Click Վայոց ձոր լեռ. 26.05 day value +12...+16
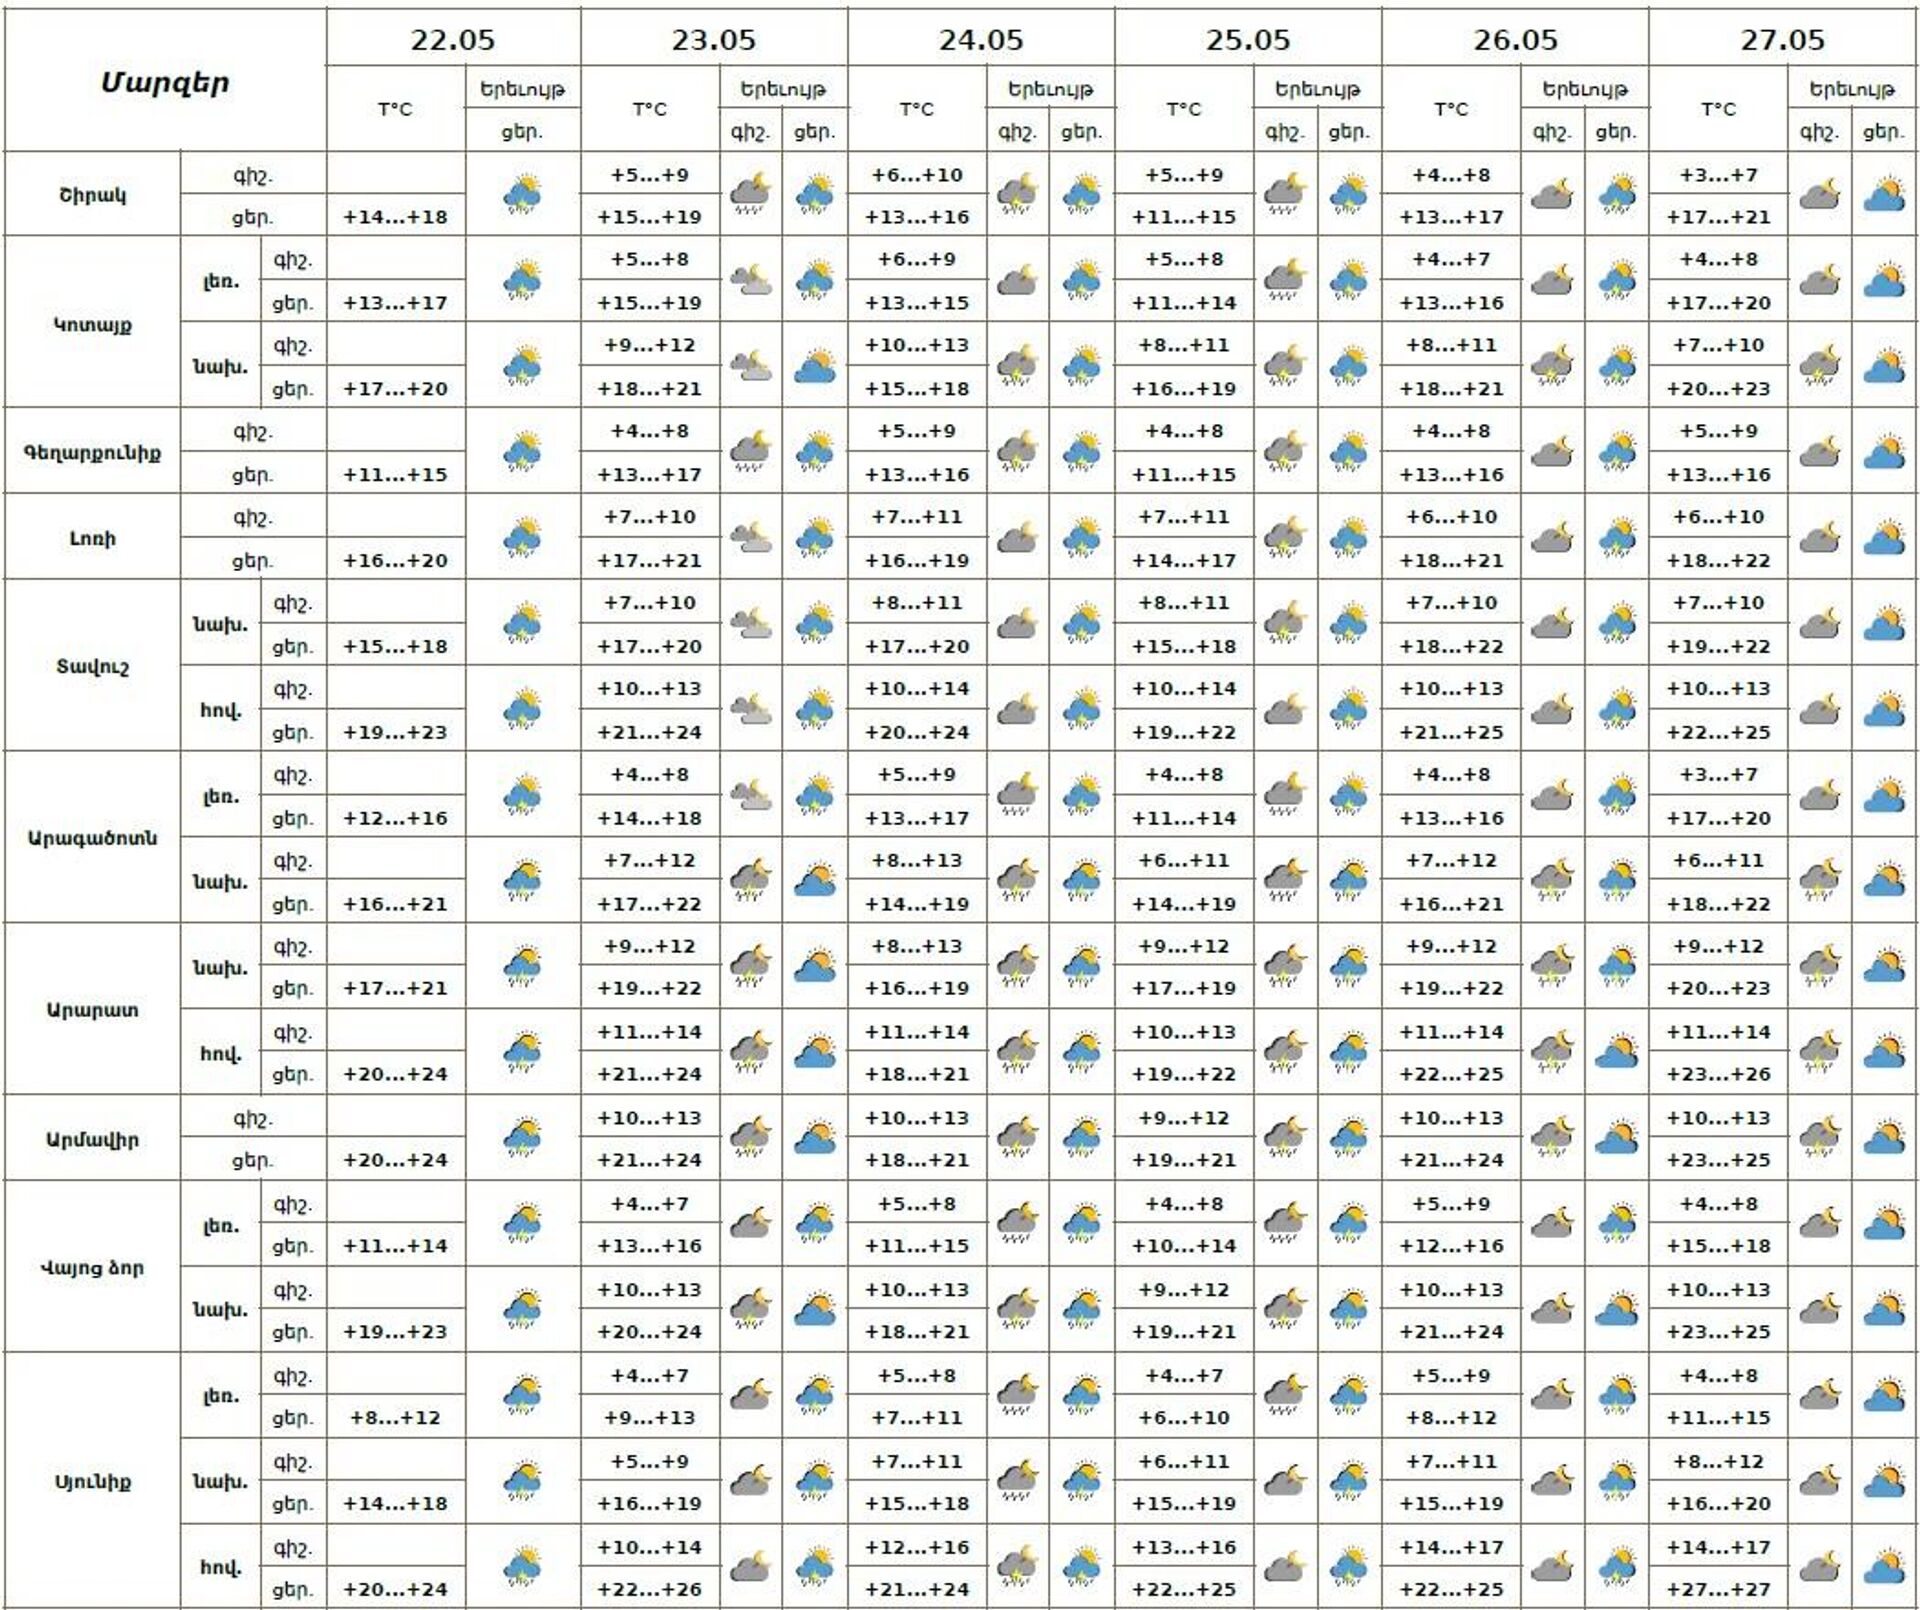This screenshot has height=1610, width=1920. [1451, 1246]
